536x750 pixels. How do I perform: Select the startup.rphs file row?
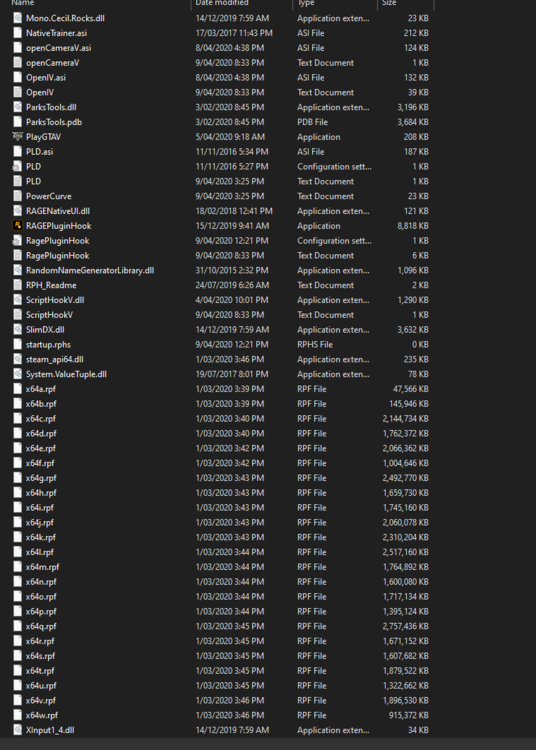pyautogui.click(x=222, y=344)
